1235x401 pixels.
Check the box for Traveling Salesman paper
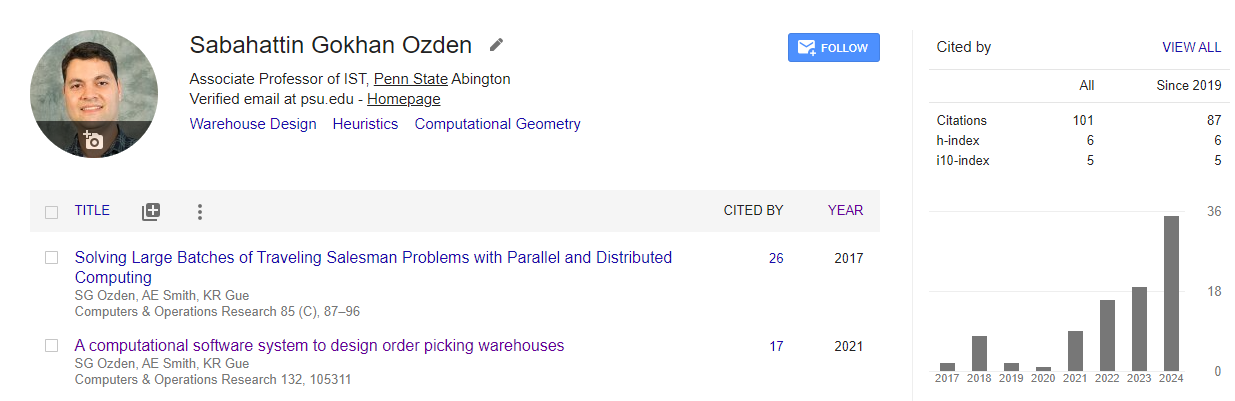tap(51, 258)
